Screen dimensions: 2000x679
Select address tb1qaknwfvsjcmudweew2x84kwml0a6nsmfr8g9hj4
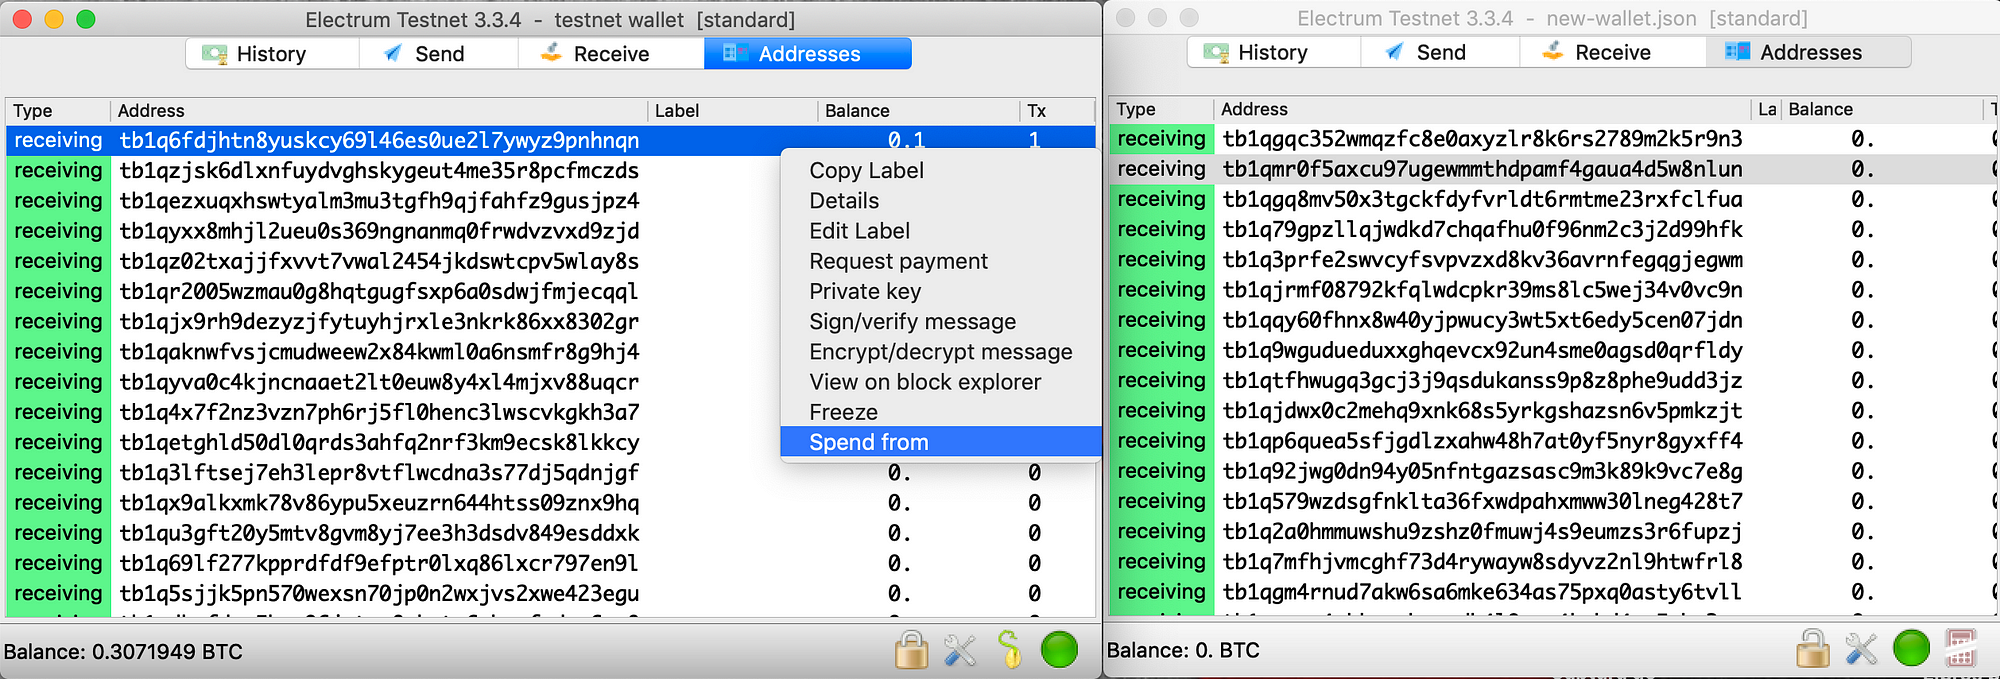click(379, 352)
